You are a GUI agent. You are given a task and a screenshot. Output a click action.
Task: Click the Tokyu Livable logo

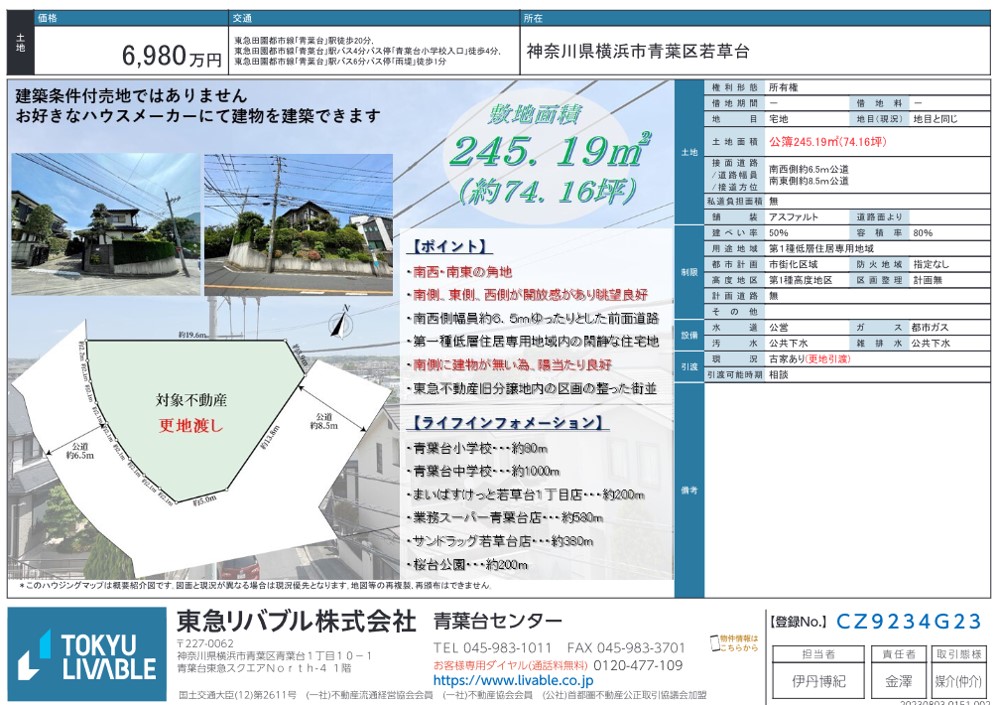88,655
